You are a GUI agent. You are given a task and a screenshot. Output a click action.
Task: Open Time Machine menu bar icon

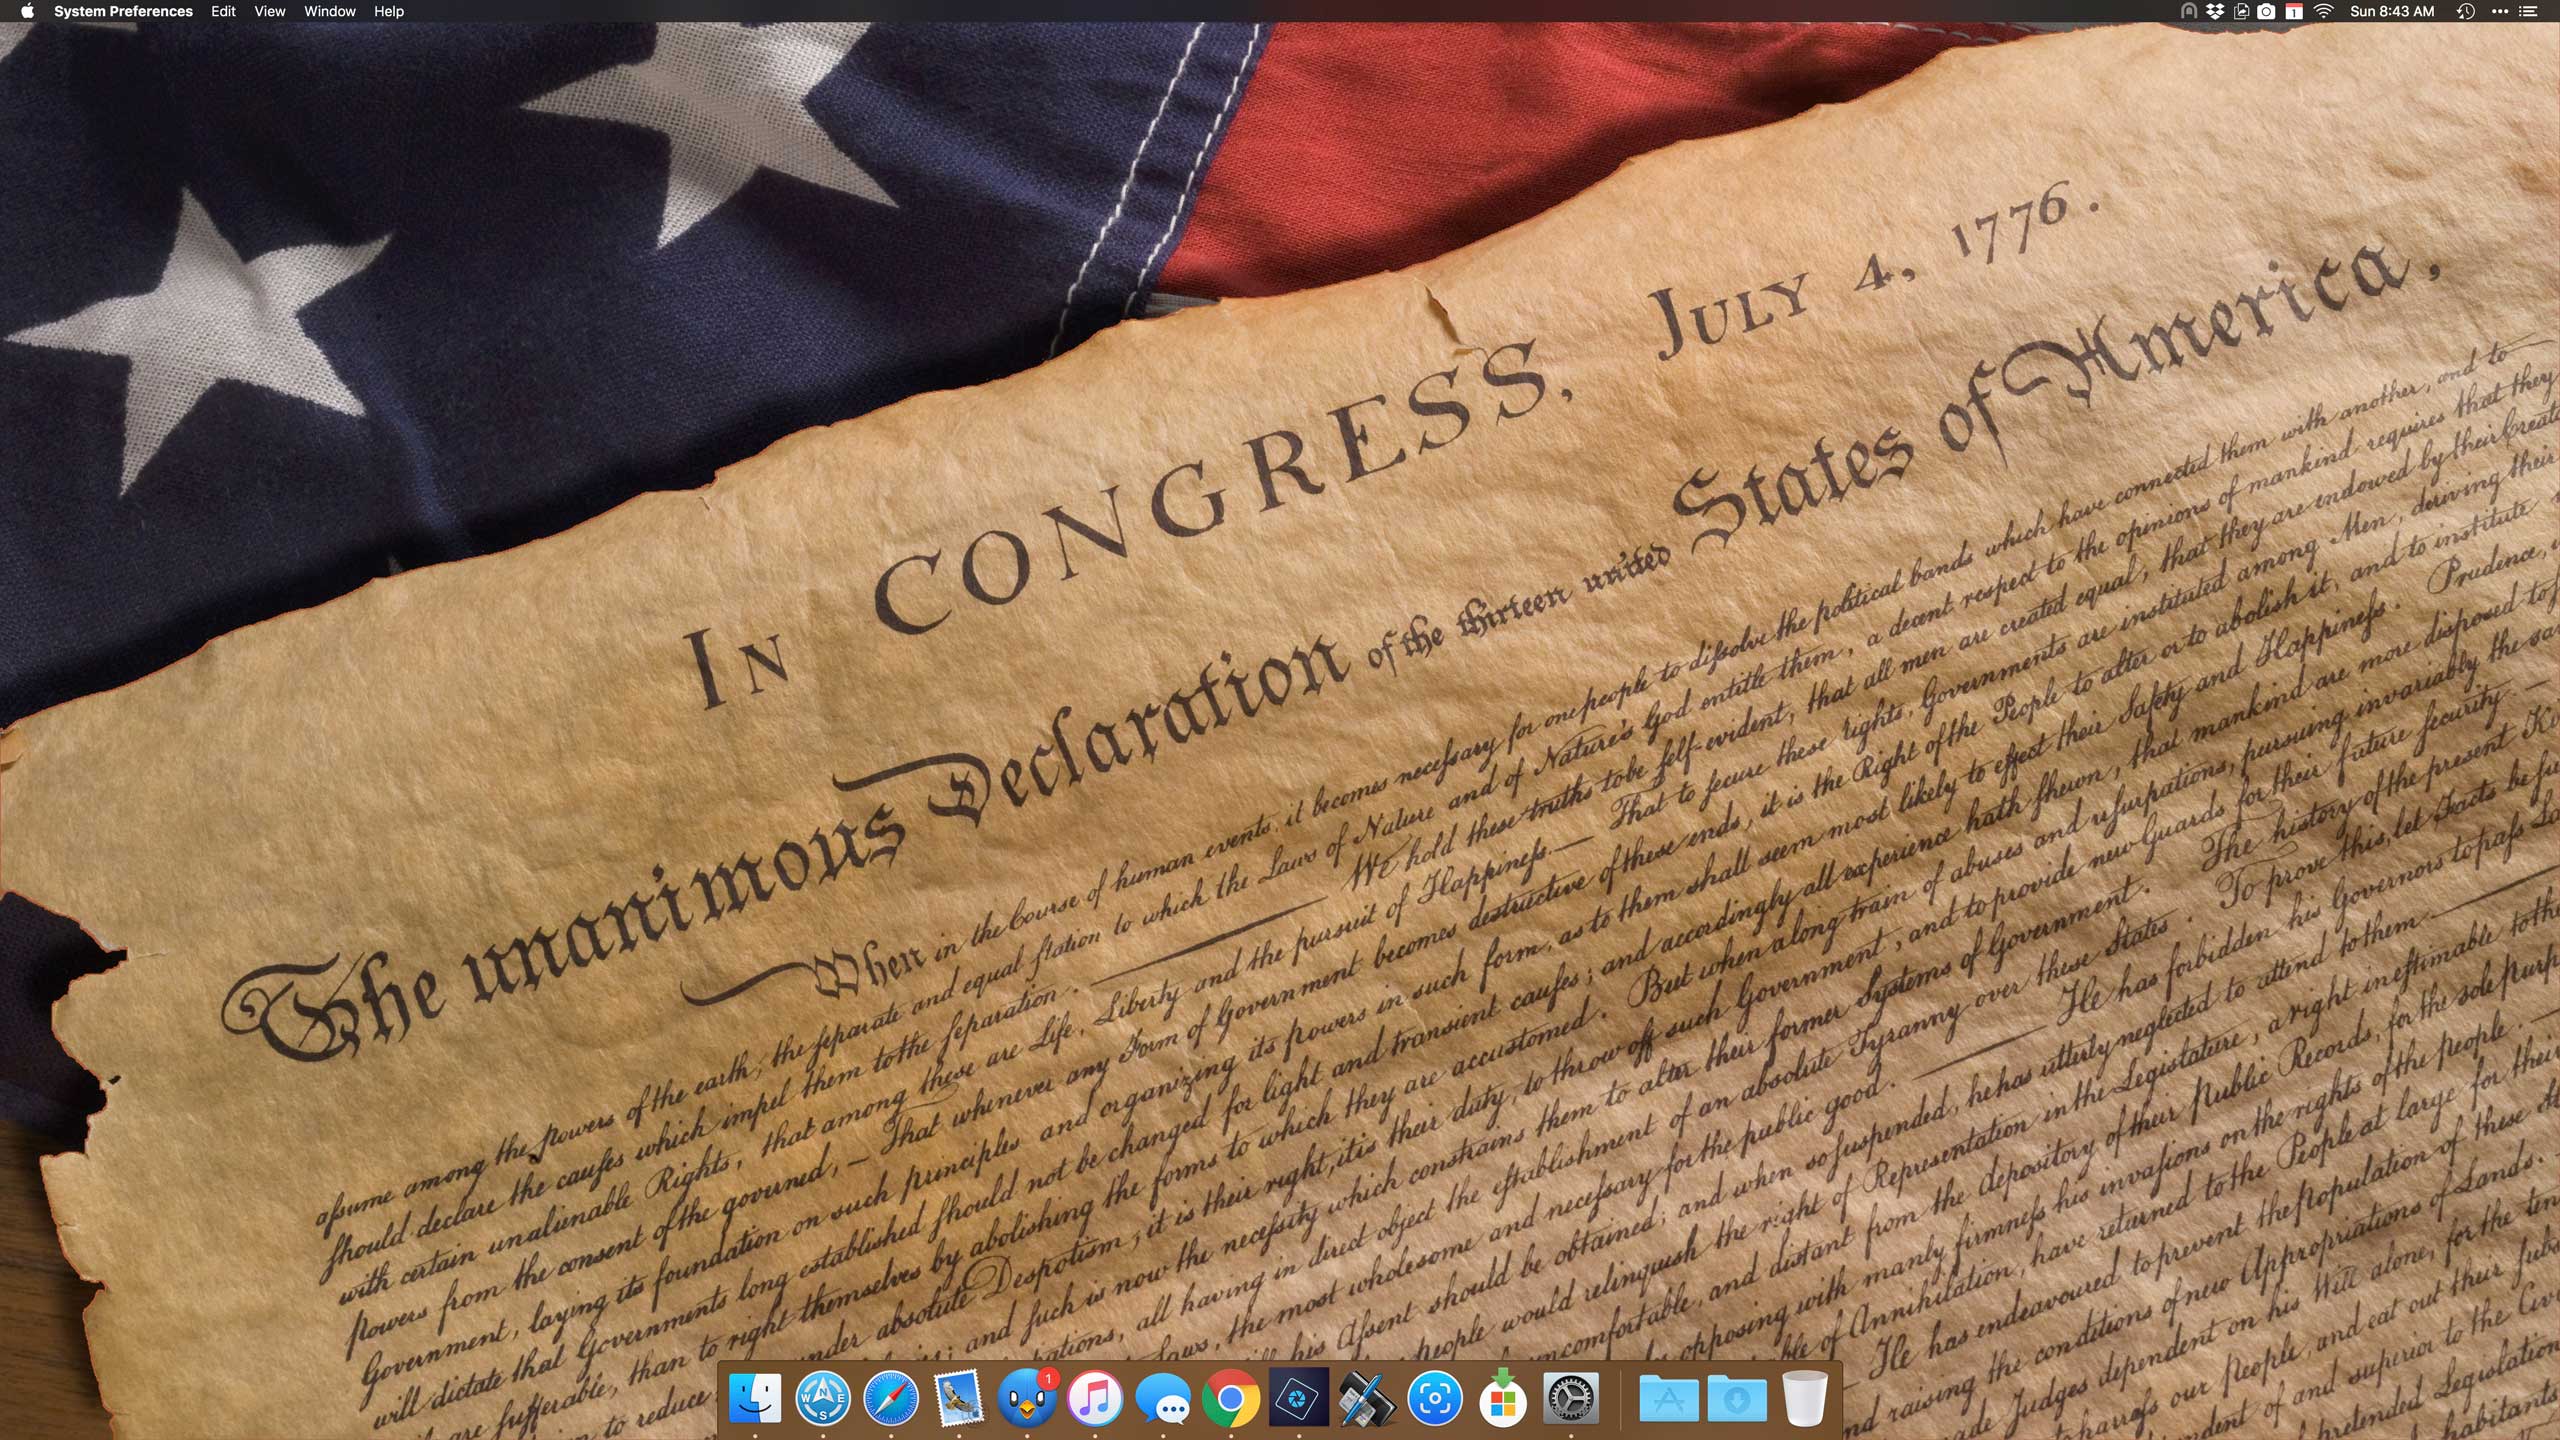[2465, 11]
